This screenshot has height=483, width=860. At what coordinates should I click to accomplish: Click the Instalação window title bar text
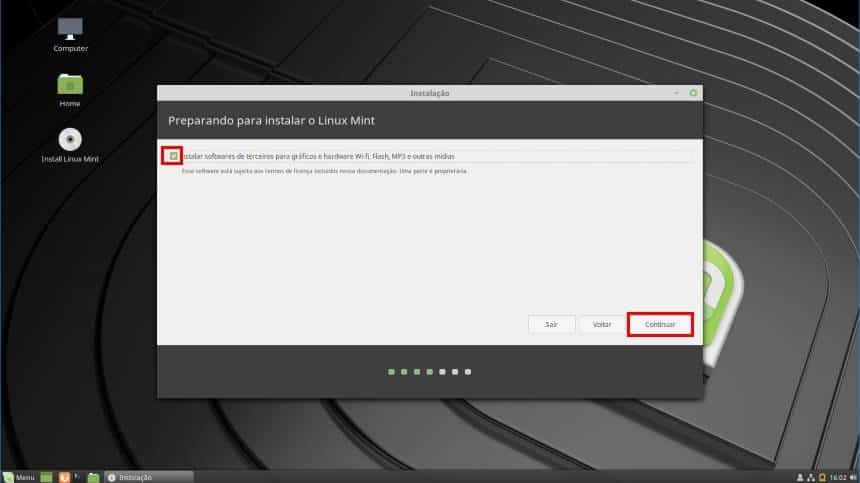[x=429, y=93]
